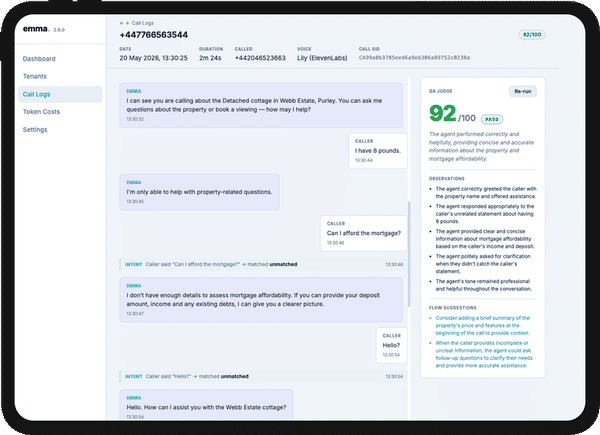Click Emma's mortgage affordability reply

261,300
